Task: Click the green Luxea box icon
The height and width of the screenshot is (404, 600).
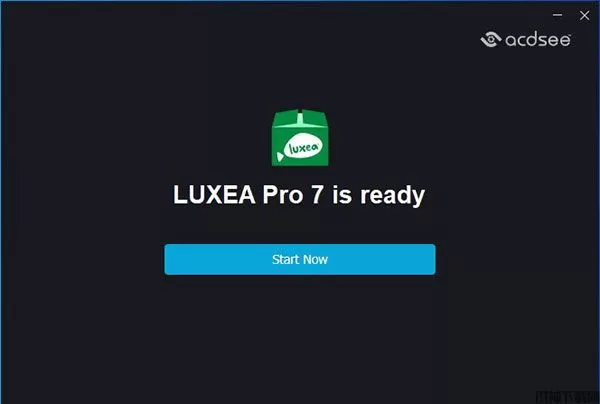Action: click(300, 138)
